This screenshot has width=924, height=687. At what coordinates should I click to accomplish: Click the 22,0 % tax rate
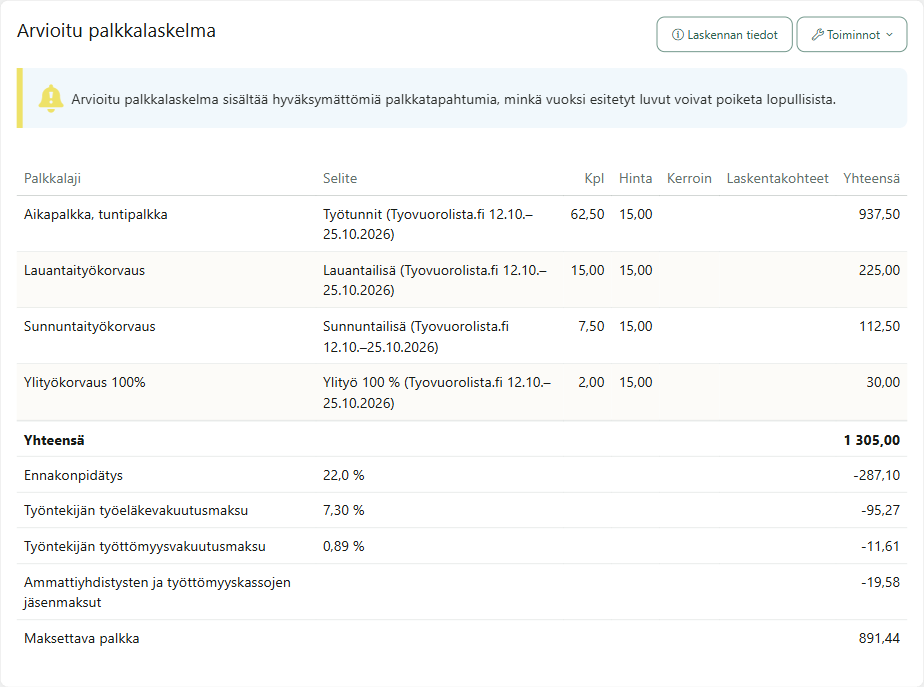[344, 475]
